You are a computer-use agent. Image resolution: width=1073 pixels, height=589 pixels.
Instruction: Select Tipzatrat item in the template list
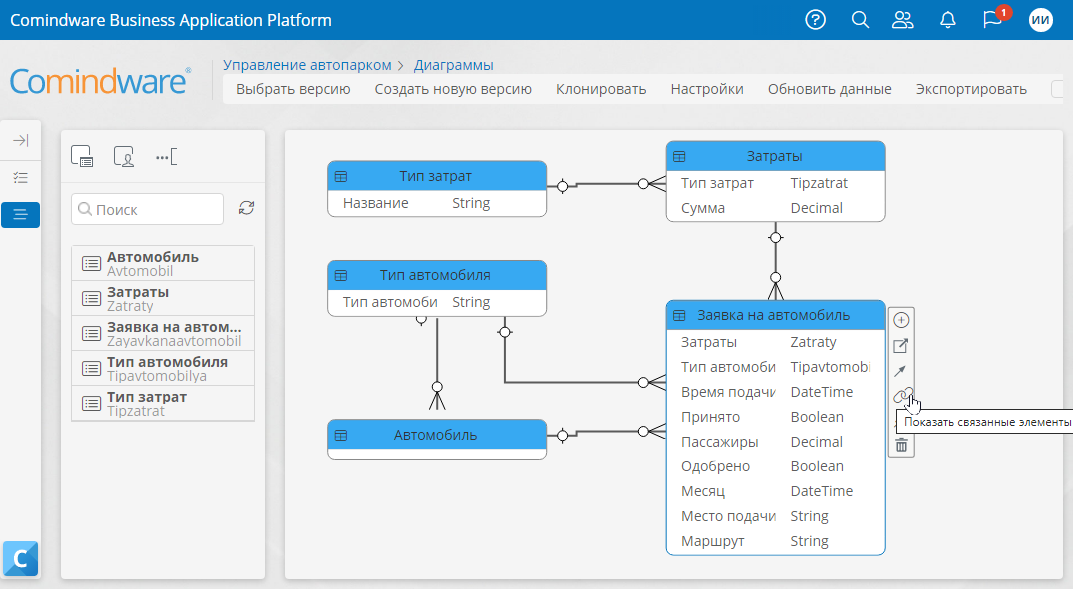tap(163, 403)
